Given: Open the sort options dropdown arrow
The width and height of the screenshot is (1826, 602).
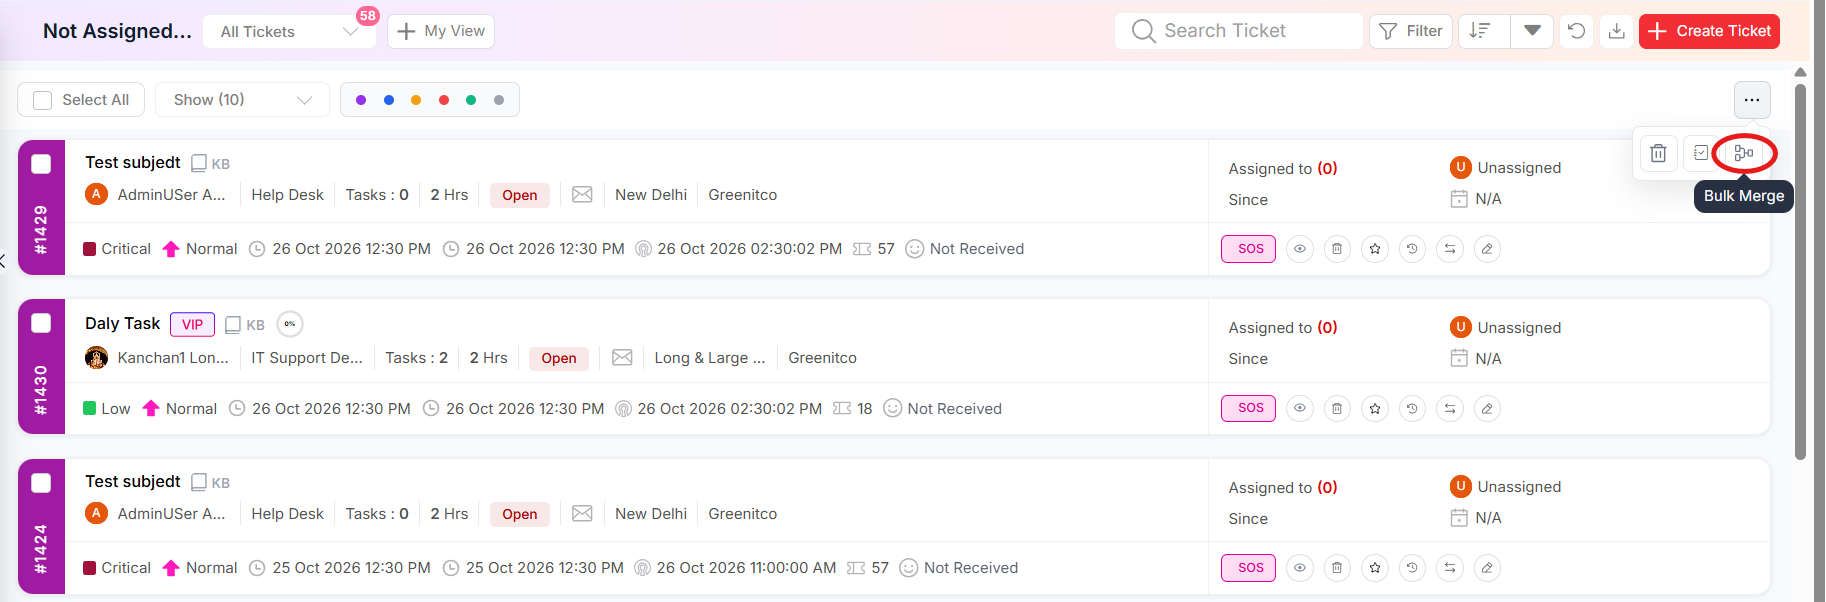Looking at the screenshot, I should point(1532,31).
